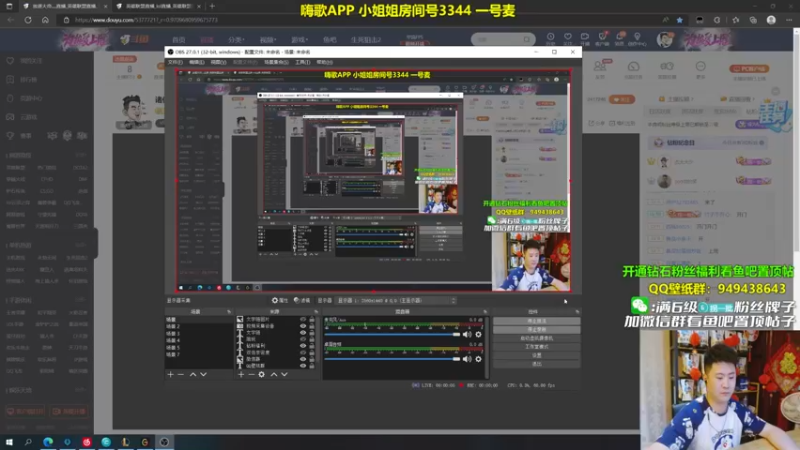Go to browser home page

pos(45,20)
